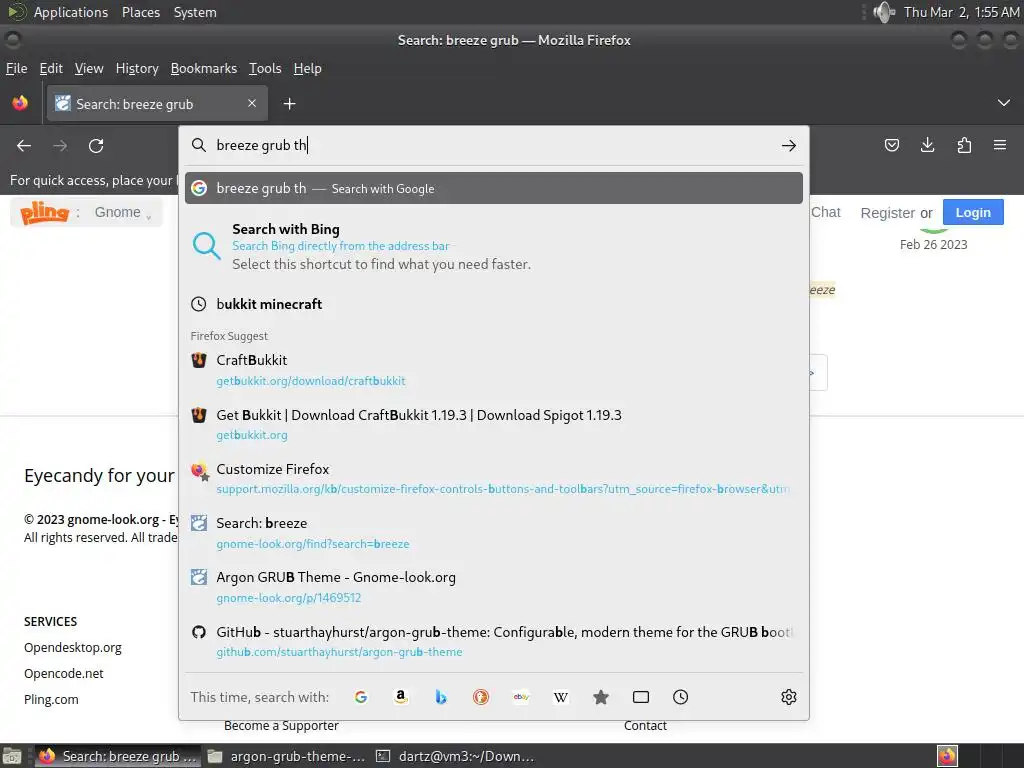Expand the Gnome site dropdown
Image resolution: width=1024 pixels, height=768 pixels.
123,212
